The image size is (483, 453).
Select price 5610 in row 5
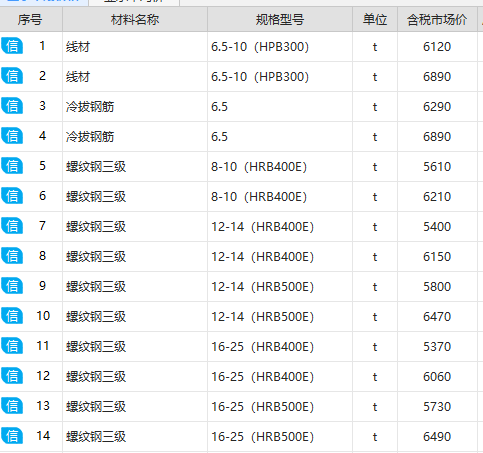(x=437, y=167)
